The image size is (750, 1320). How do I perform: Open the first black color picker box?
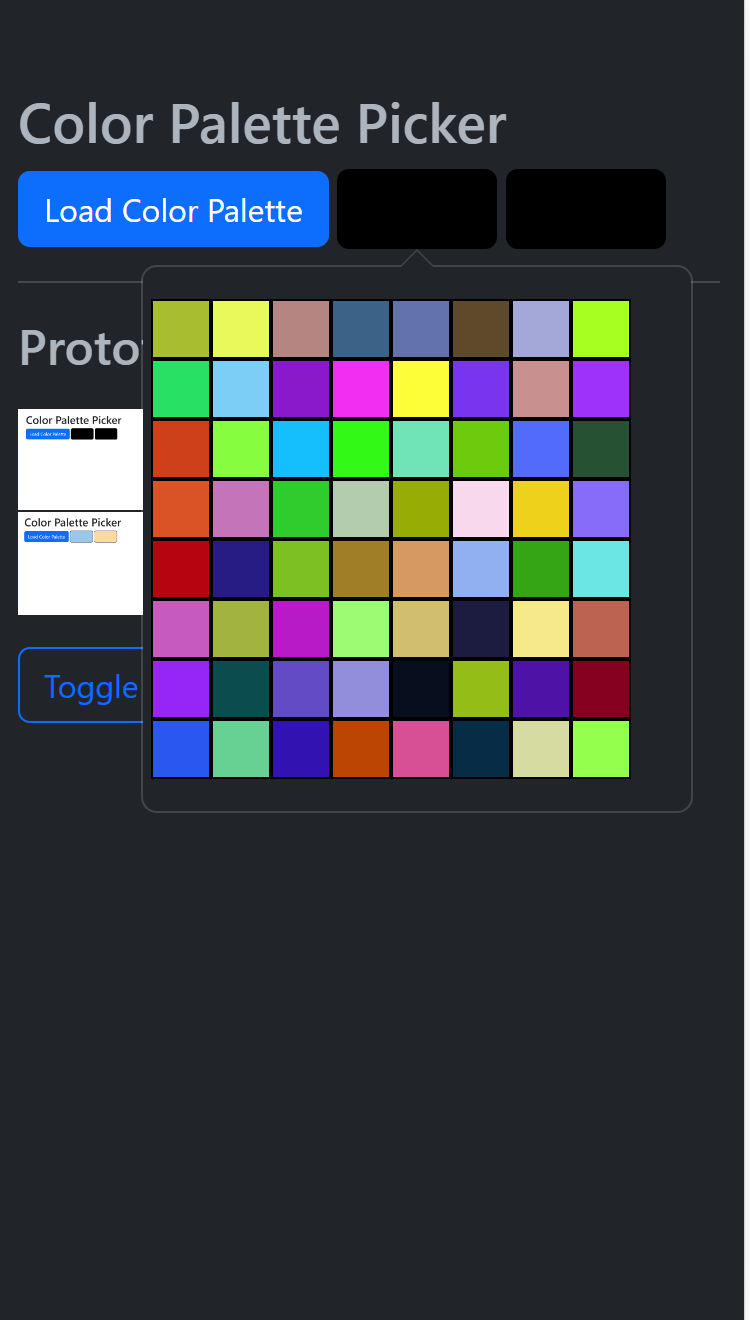coord(417,209)
